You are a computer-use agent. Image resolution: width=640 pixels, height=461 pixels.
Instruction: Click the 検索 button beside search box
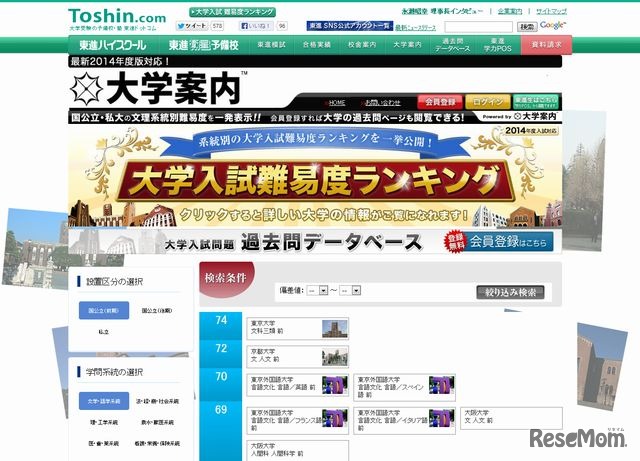tap(527, 27)
